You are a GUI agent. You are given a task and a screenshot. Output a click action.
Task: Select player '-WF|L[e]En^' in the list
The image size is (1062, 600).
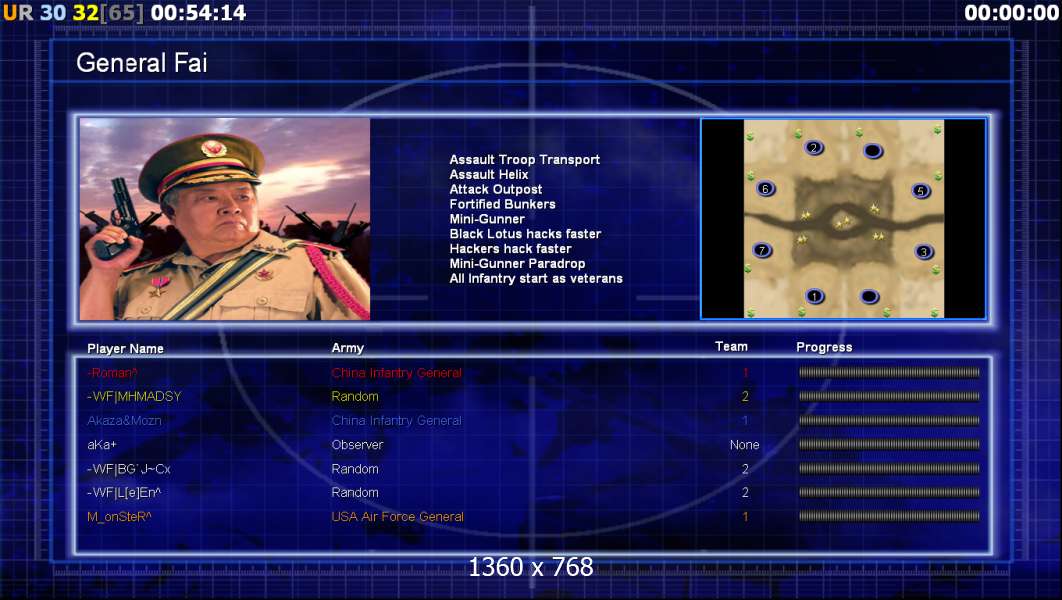(124, 493)
